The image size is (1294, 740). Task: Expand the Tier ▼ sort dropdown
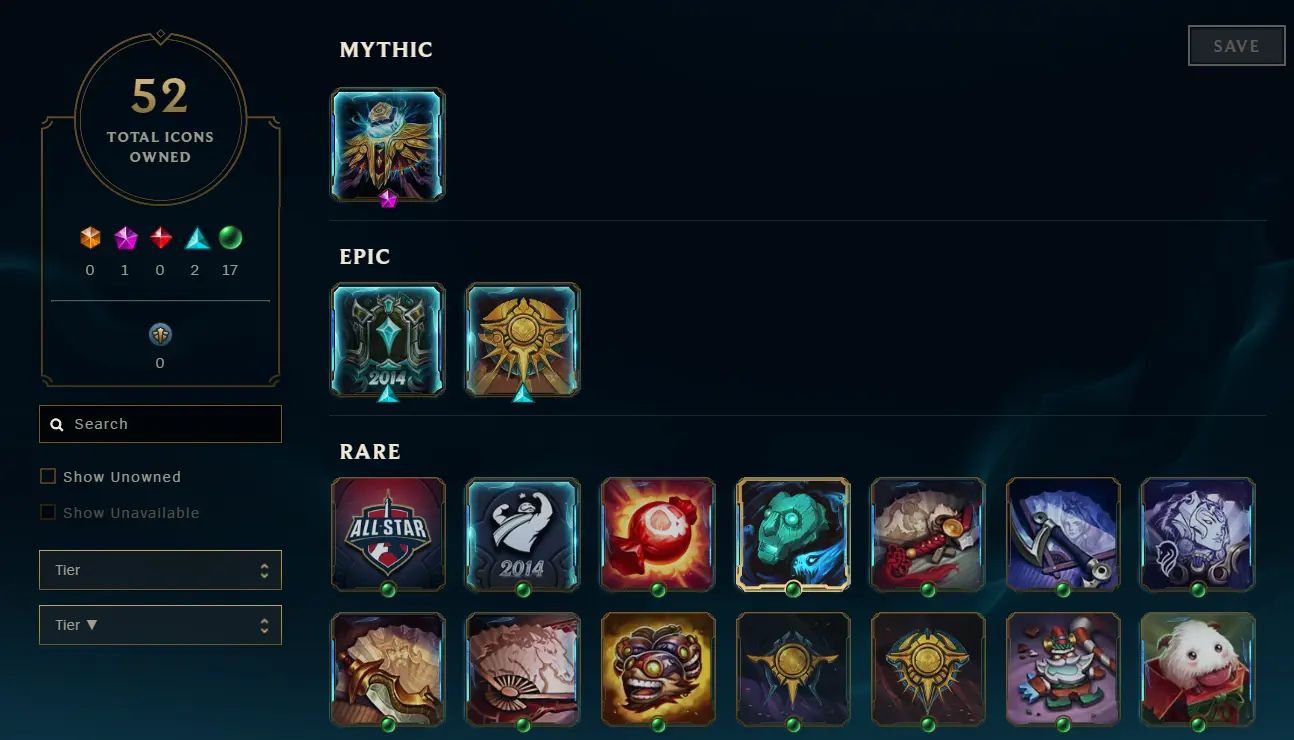pos(160,625)
